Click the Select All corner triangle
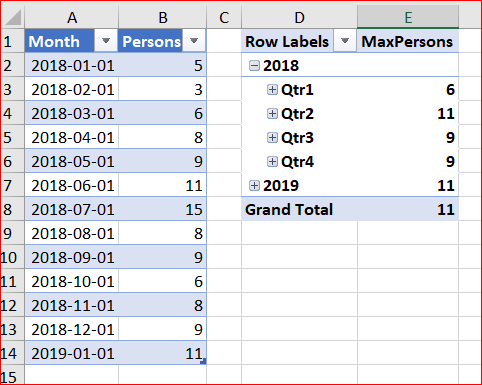Image resolution: width=482 pixels, height=385 pixels. (13, 17)
